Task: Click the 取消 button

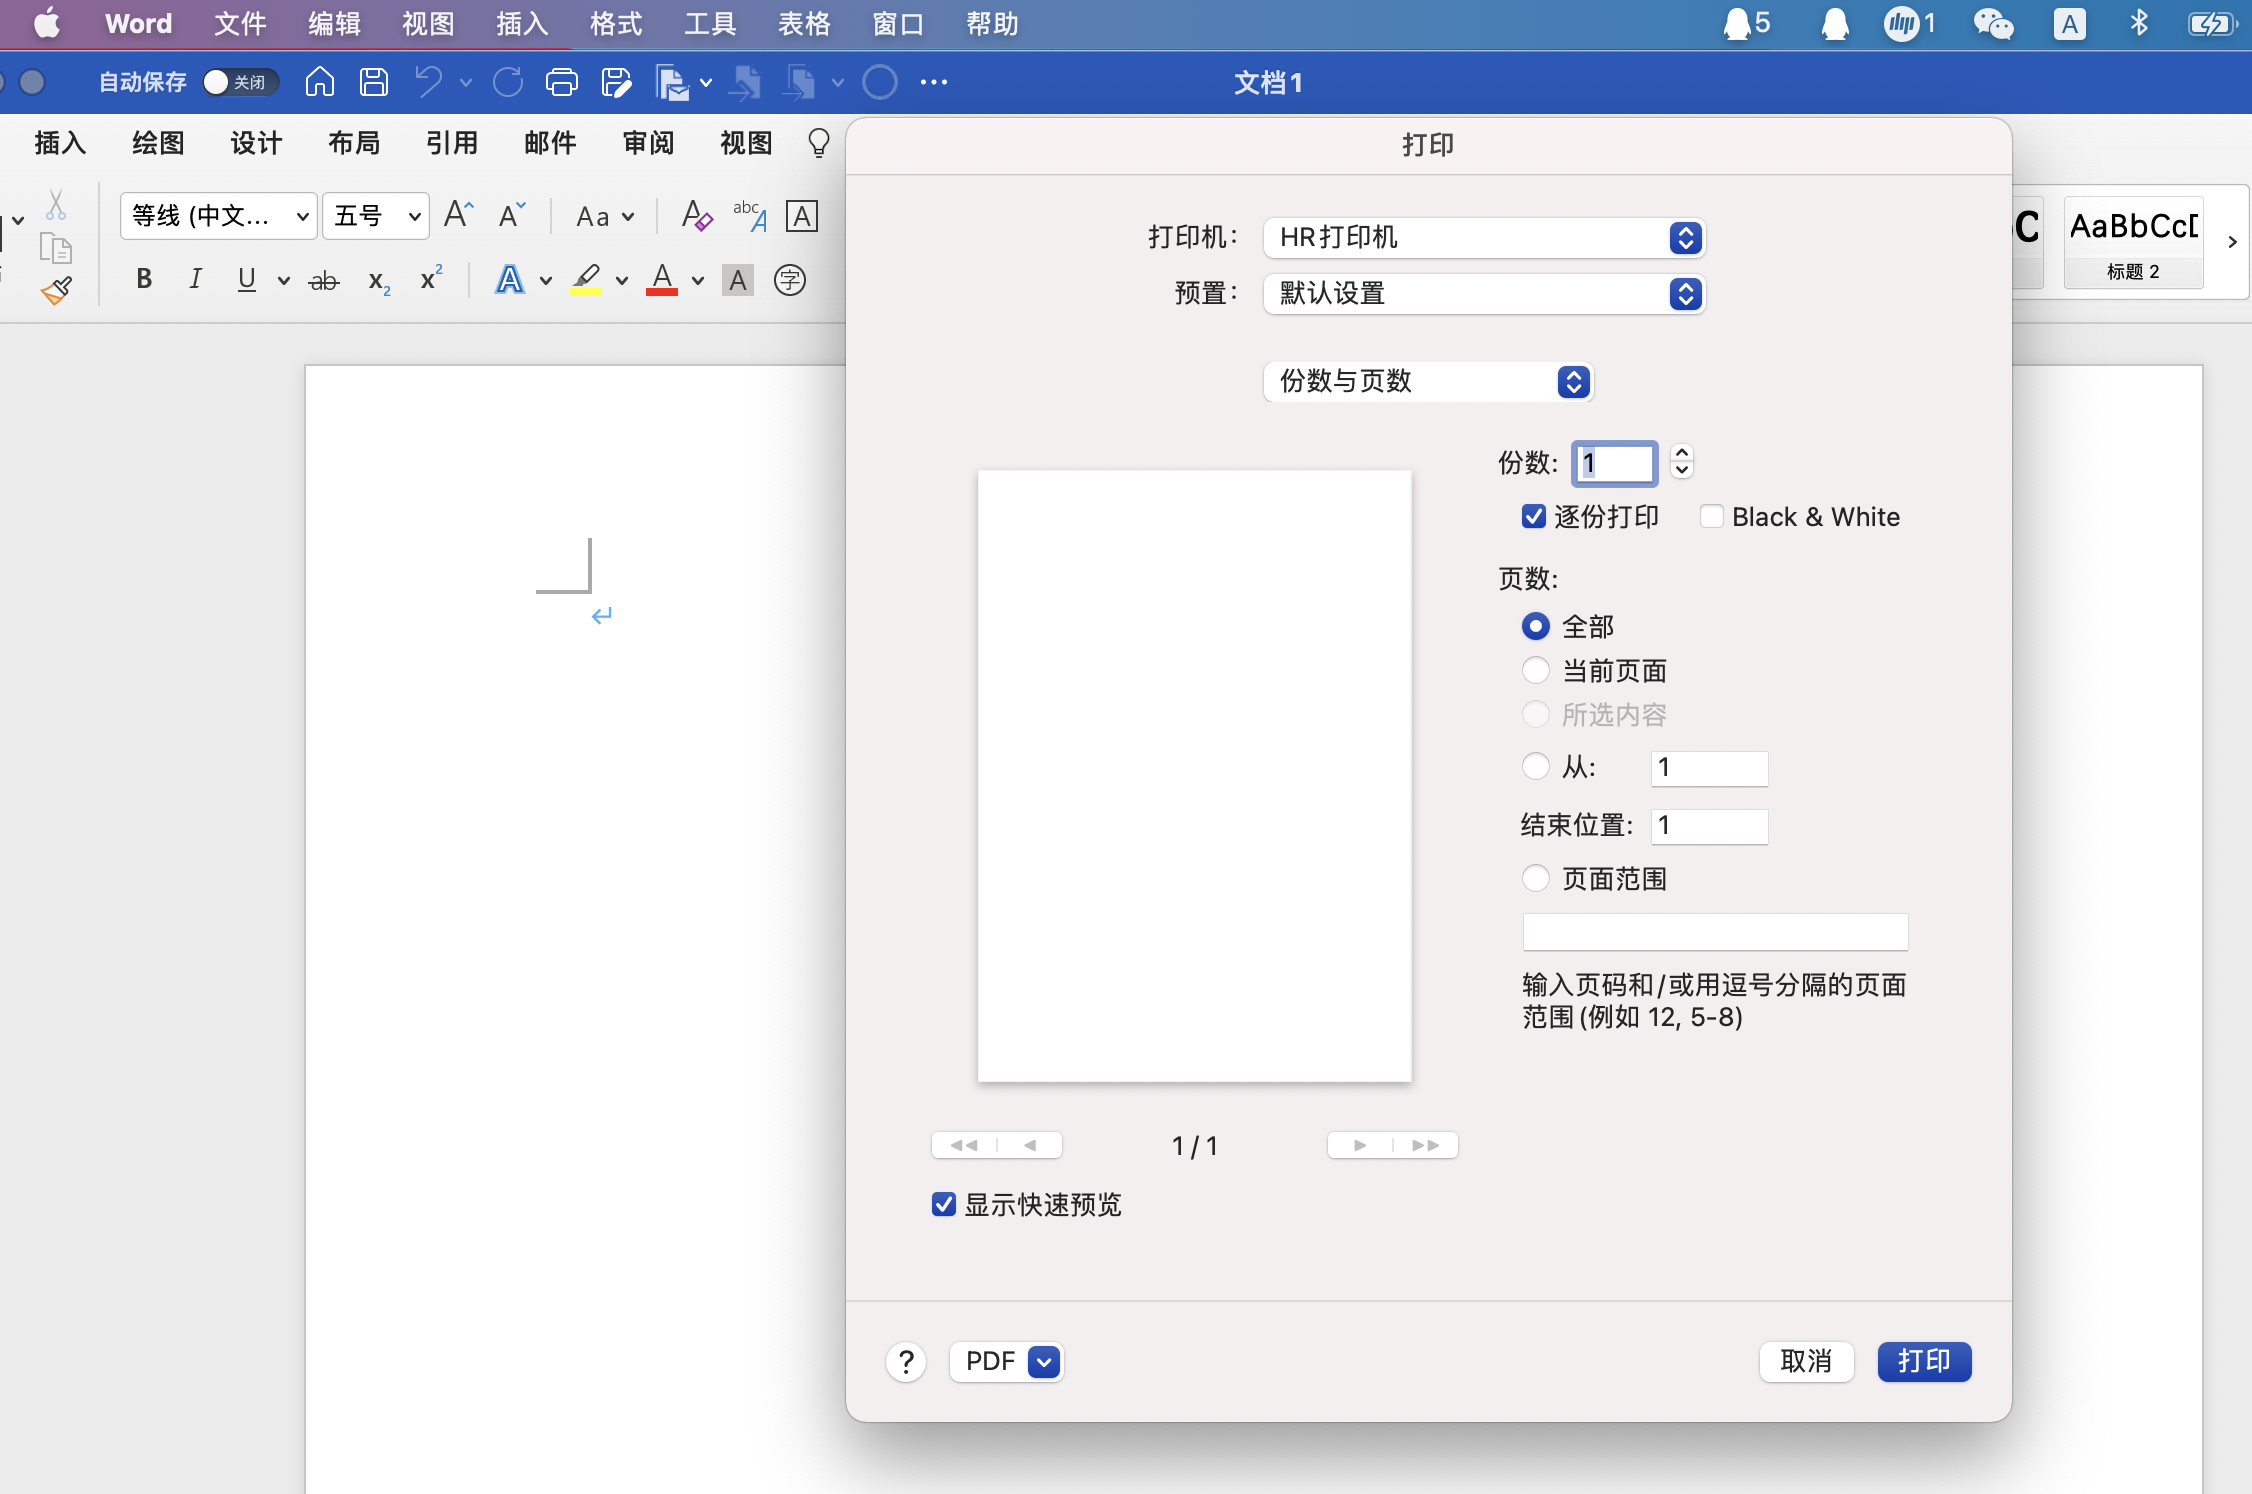Action: 1806,1361
